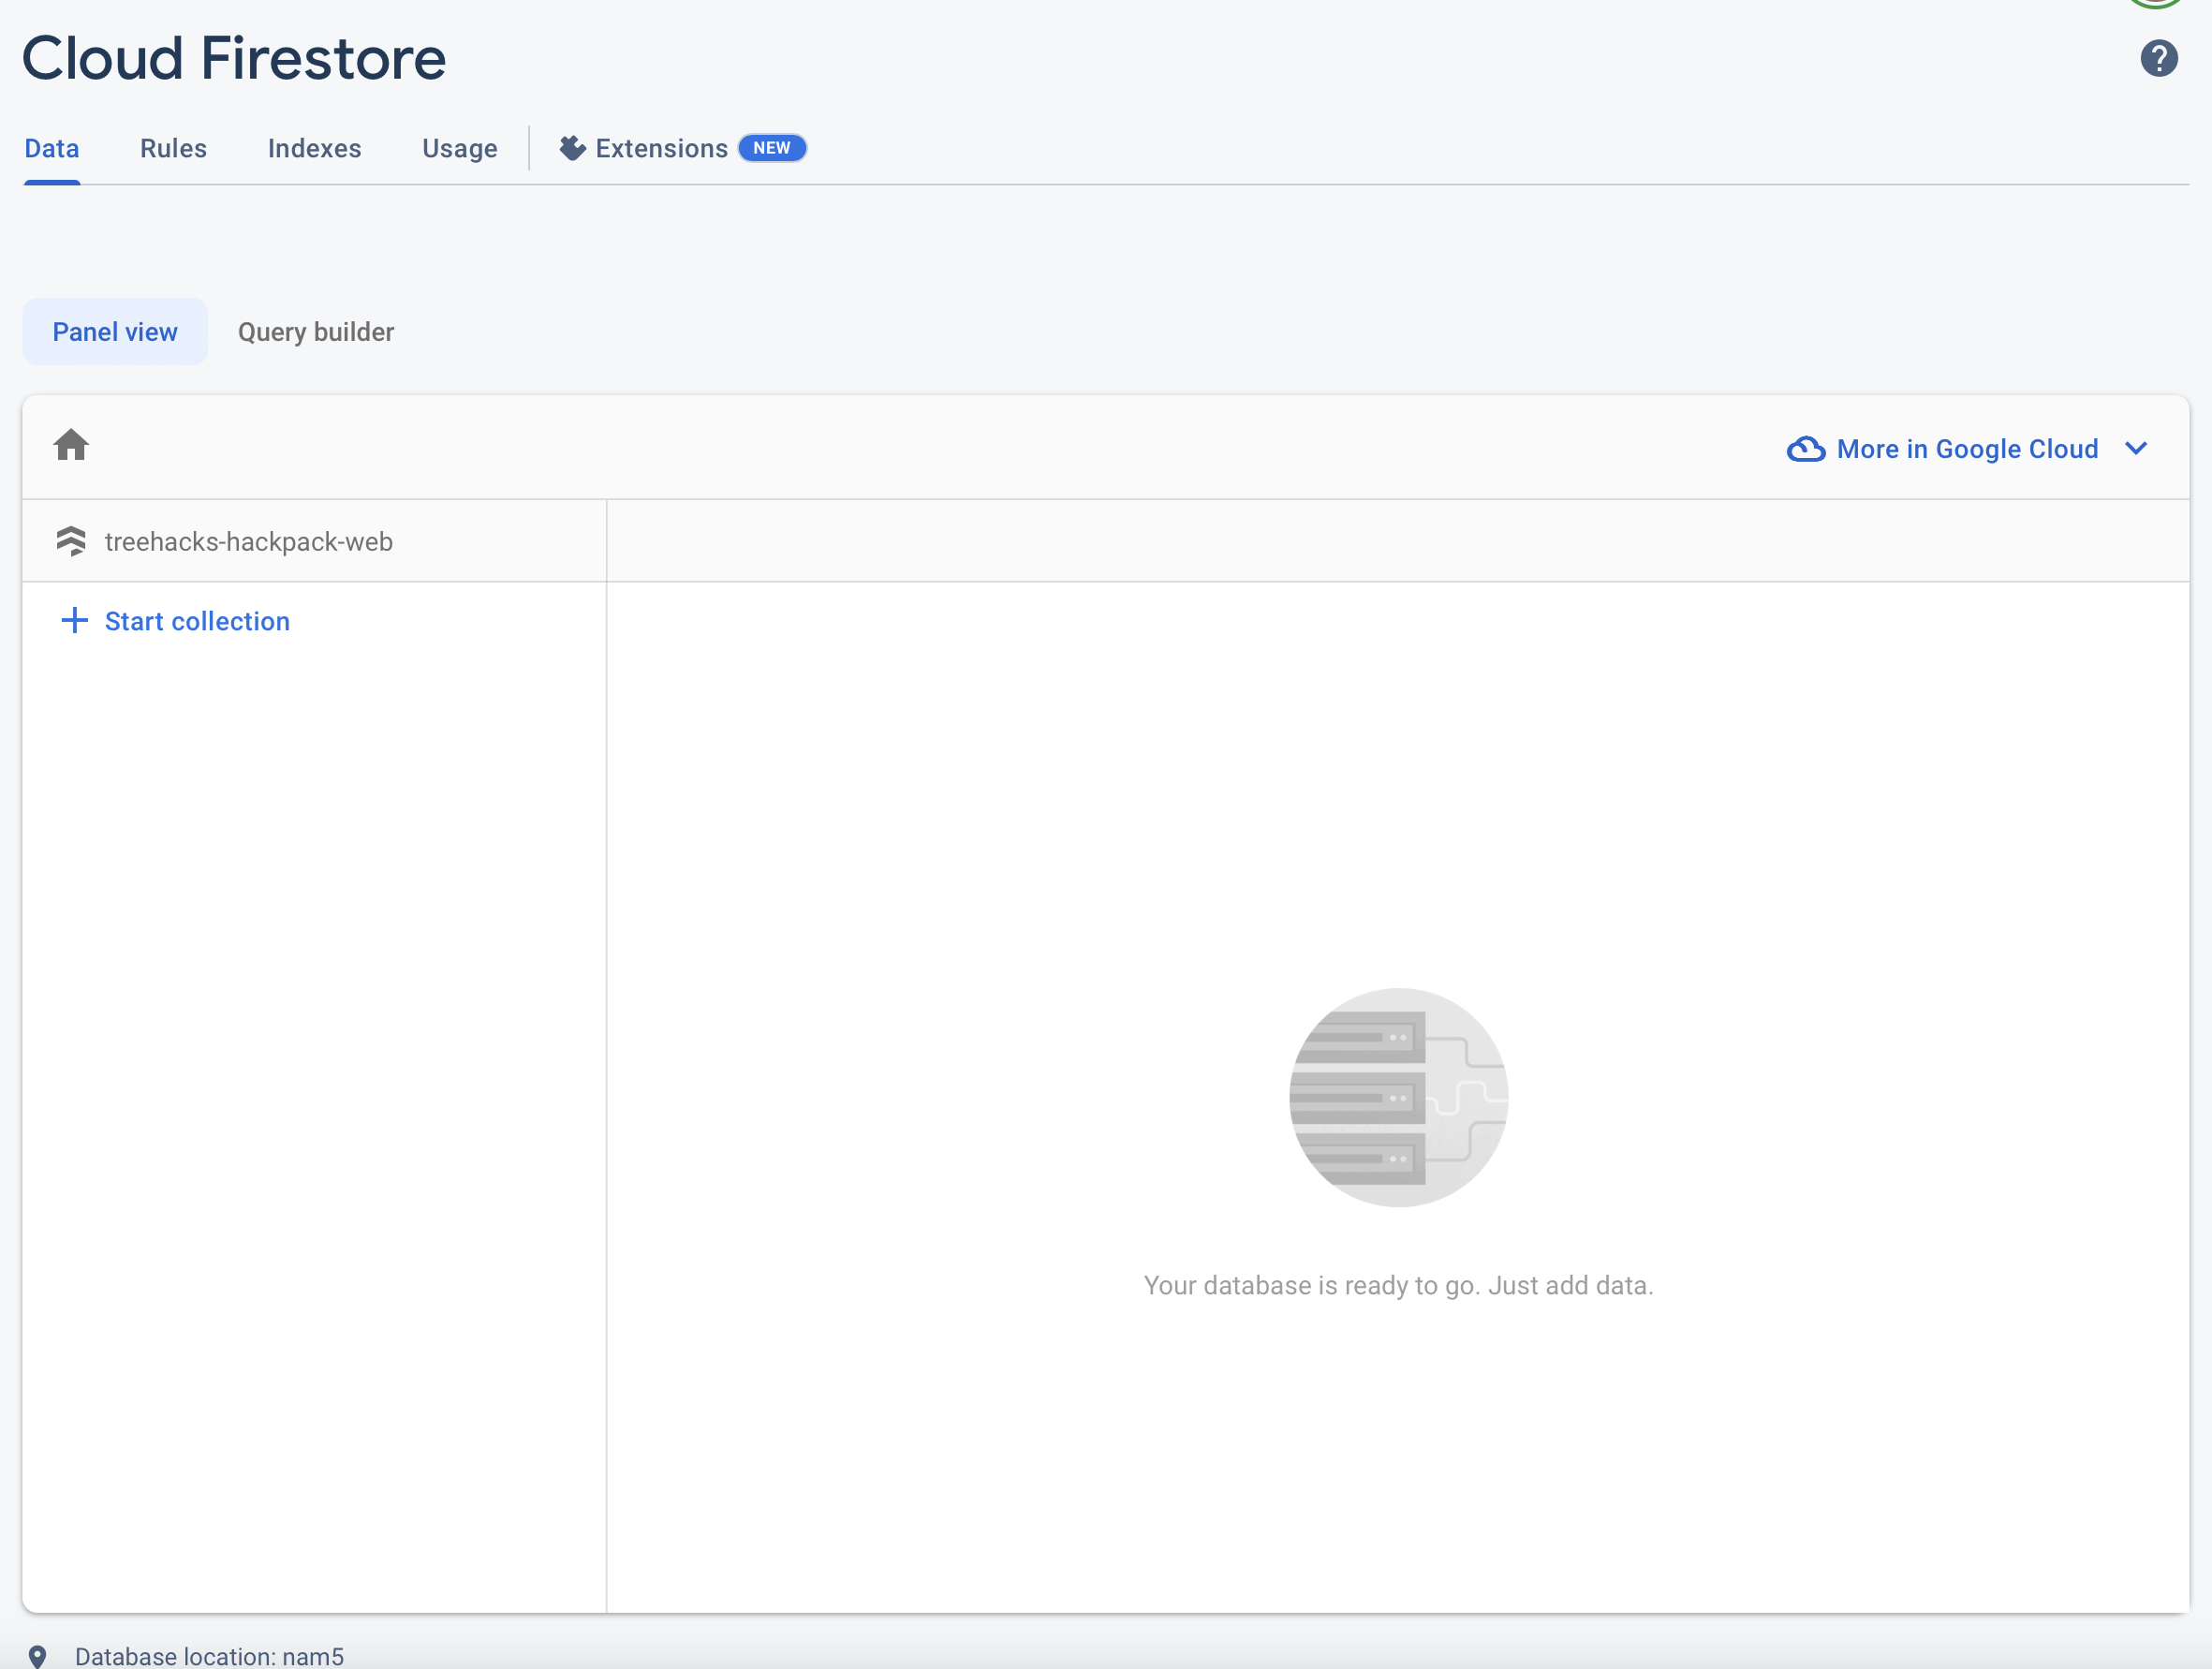The height and width of the screenshot is (1669, 2212).
Task: Select the treehacks-hackpack-web database name
Action: click(x=249, y=542)
